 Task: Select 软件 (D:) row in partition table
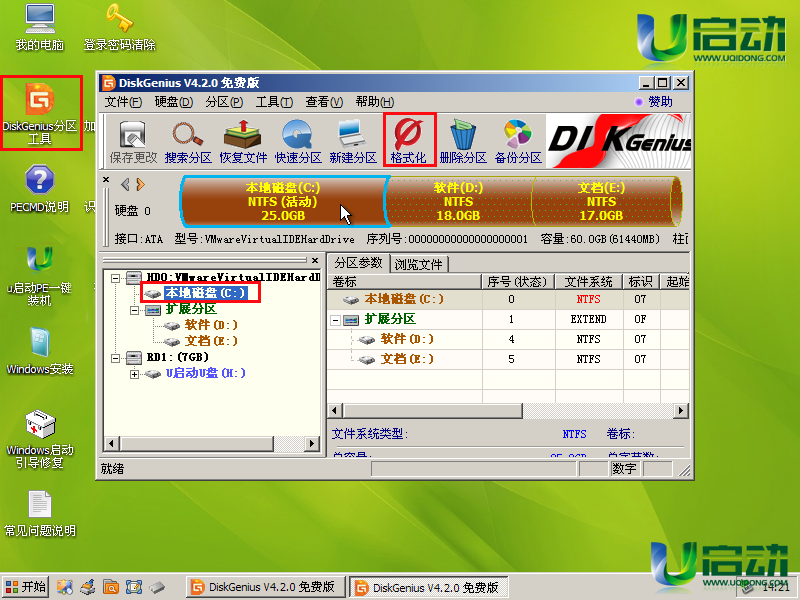click(508, 340)
